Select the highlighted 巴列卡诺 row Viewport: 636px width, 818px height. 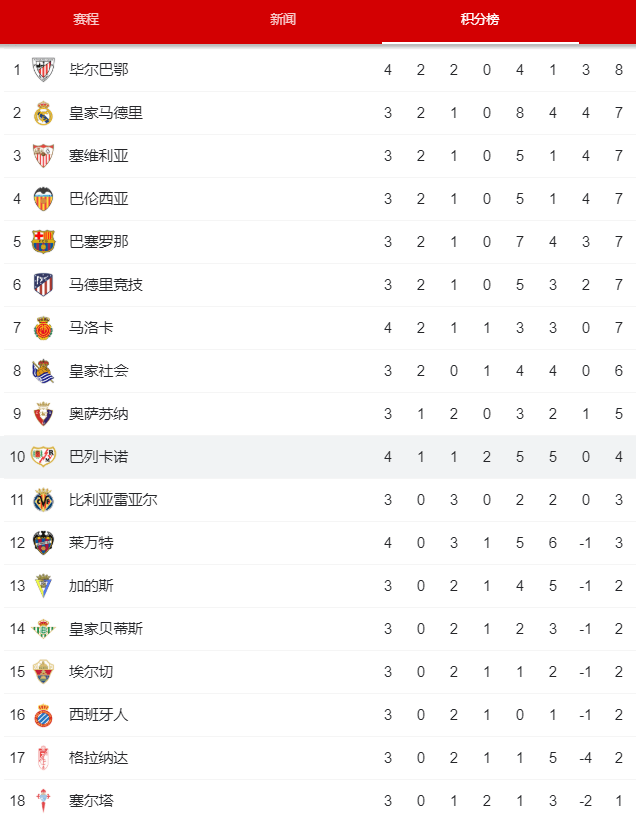[318, 457]
